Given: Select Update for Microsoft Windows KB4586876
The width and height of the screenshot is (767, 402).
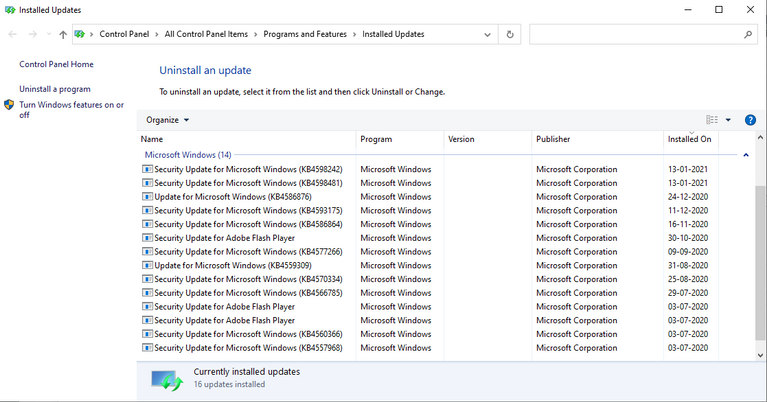Looking at the screenshot, I should 233,197.
